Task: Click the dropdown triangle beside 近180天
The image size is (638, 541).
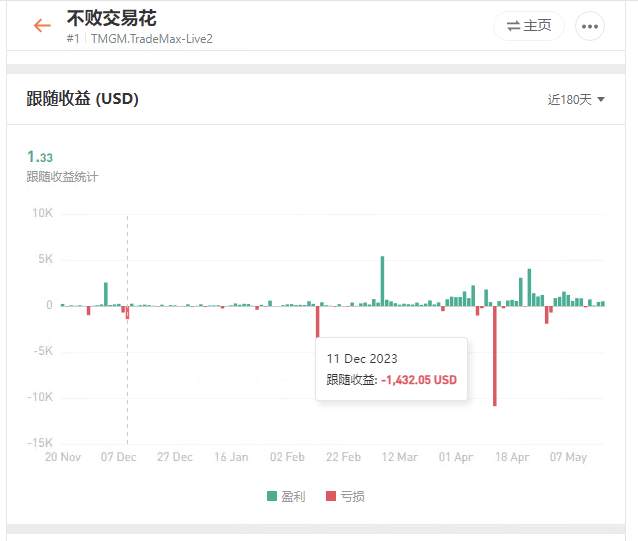Action: pyautogui.click(x=601, y=99)
